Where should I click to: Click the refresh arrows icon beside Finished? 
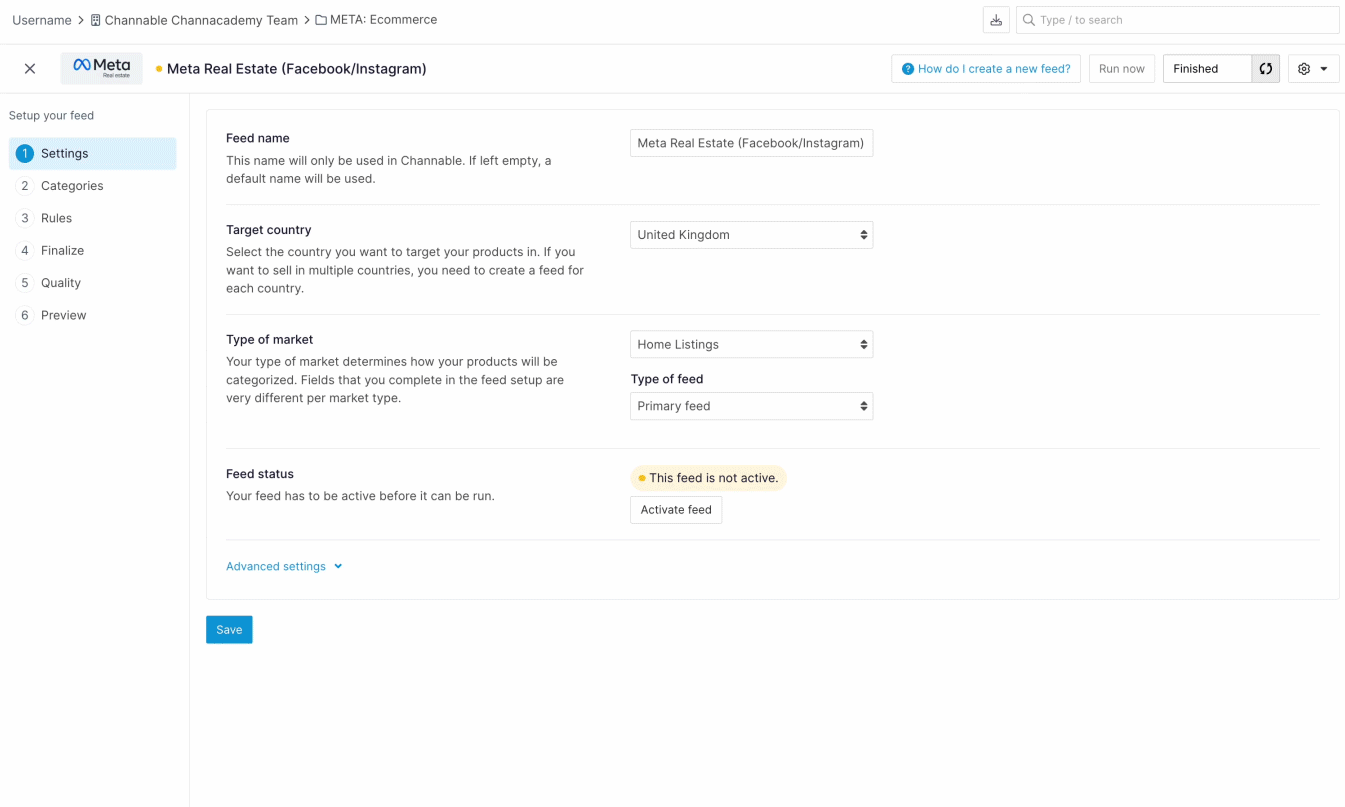point(1266,69)
